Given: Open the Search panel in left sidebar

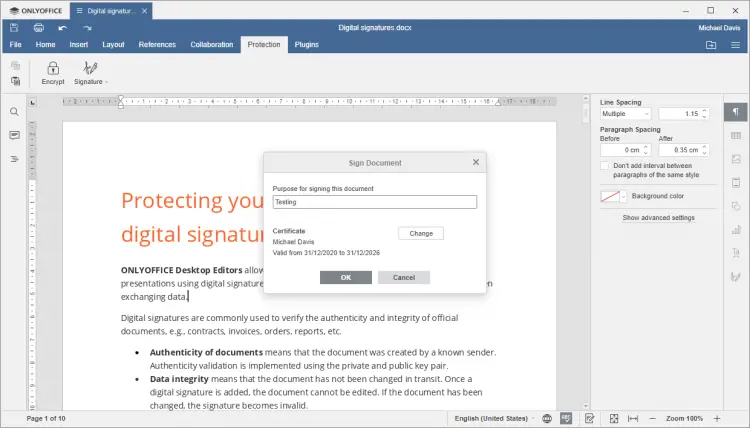Looking at the screenshot, I should (14, 111).
